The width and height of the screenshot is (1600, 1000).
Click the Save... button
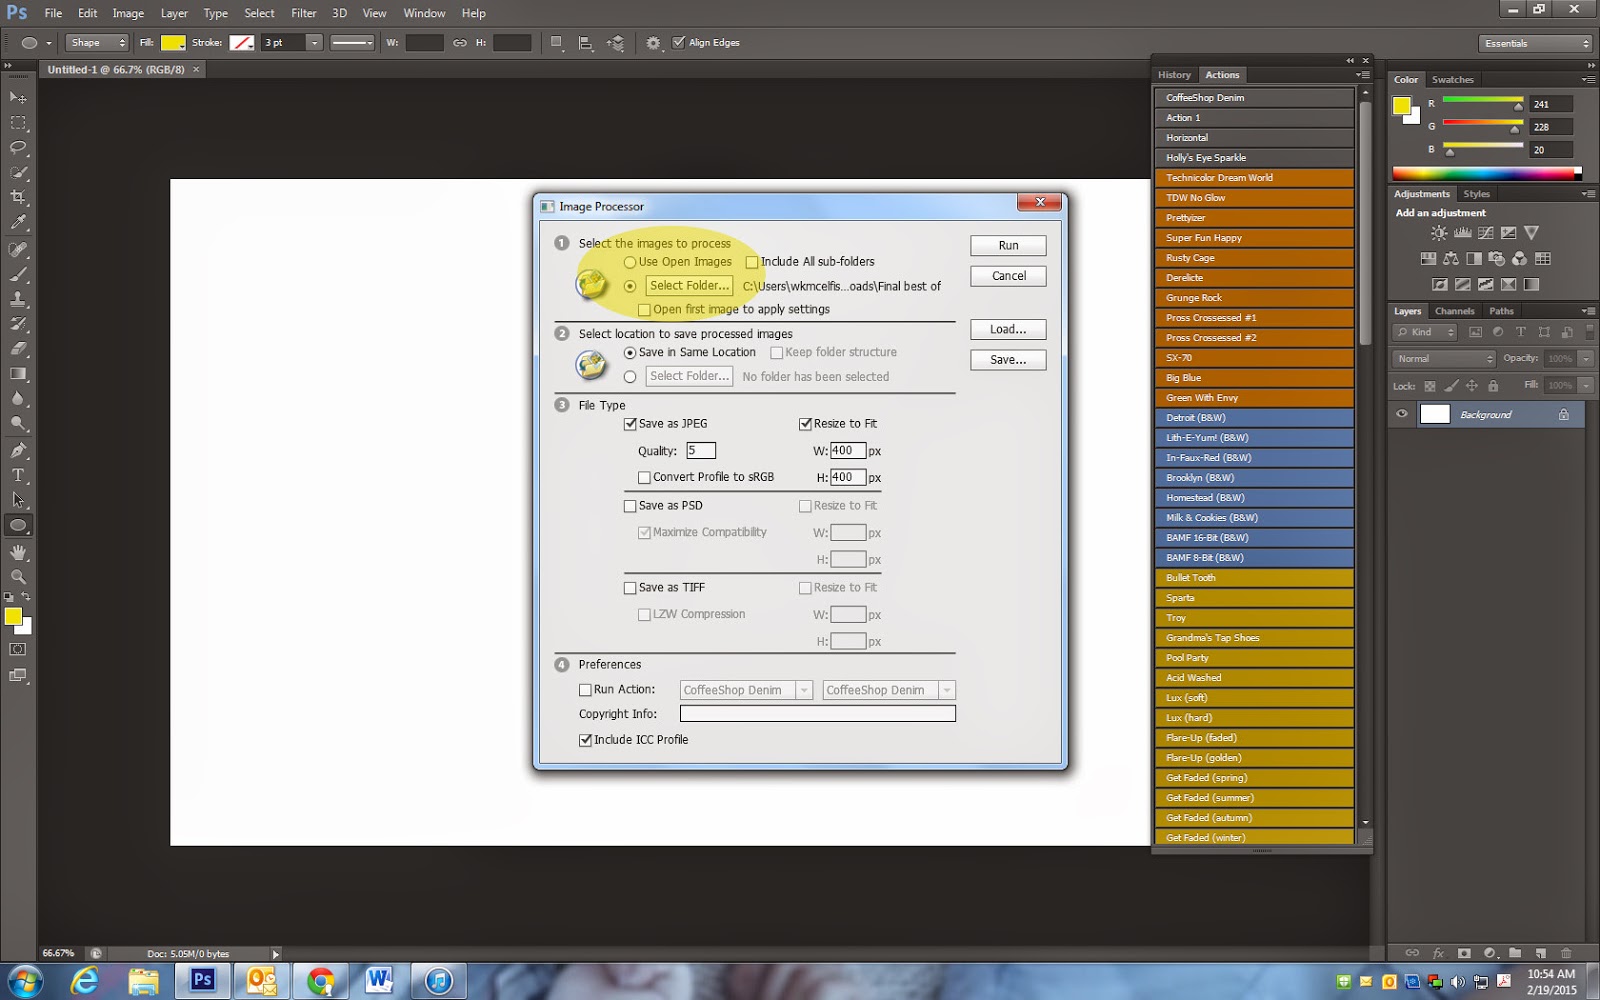point(1008,360)
